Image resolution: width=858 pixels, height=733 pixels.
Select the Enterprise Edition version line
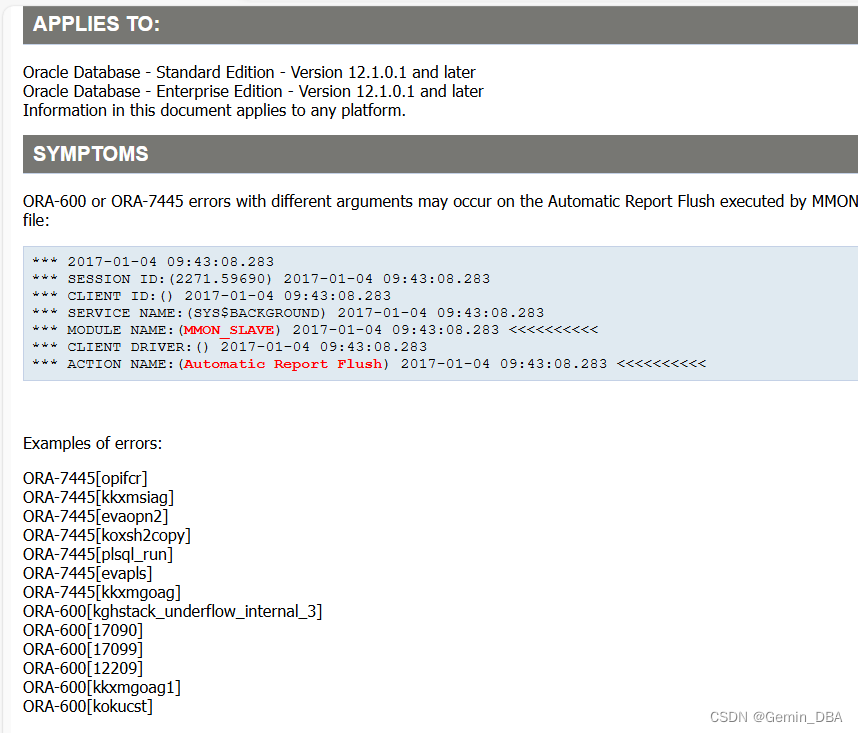(253, 91)
